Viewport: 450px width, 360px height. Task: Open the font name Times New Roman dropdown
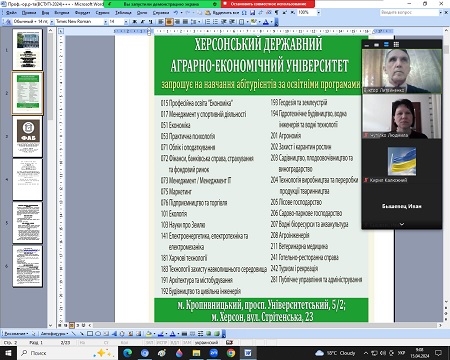(106, 22)
